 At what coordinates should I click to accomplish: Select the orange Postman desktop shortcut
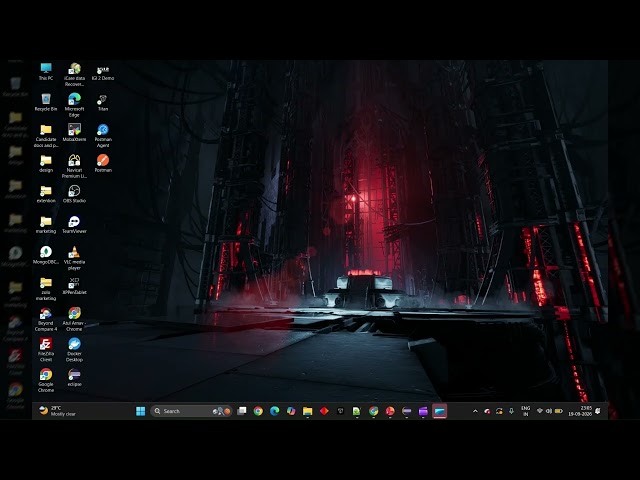tap(103, 164)
